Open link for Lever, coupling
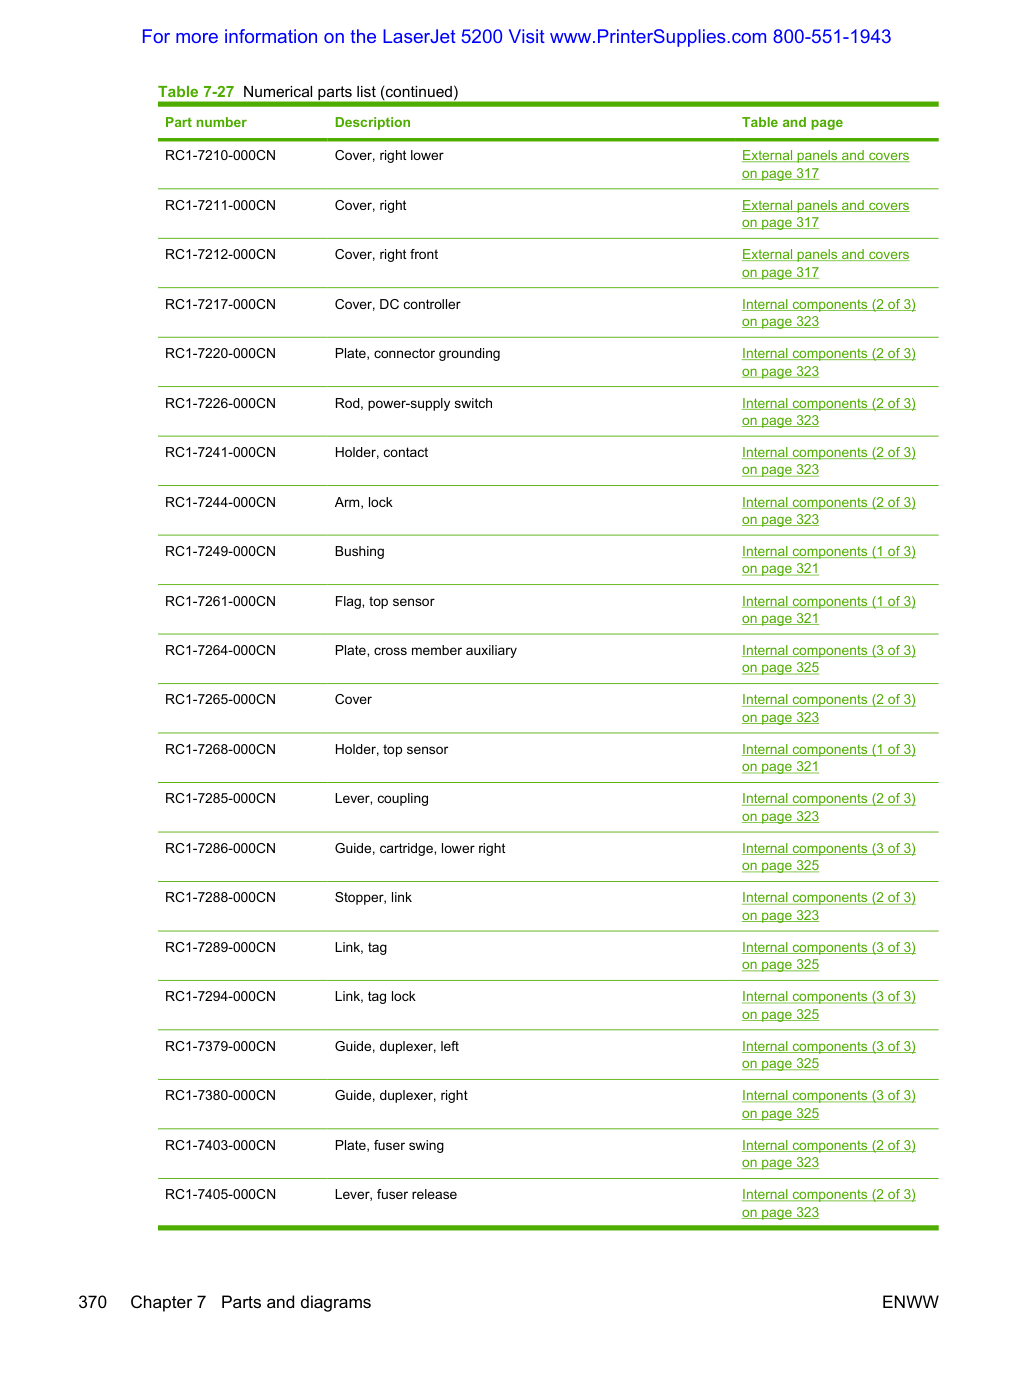1033x1375 pixels. (828, 807)
